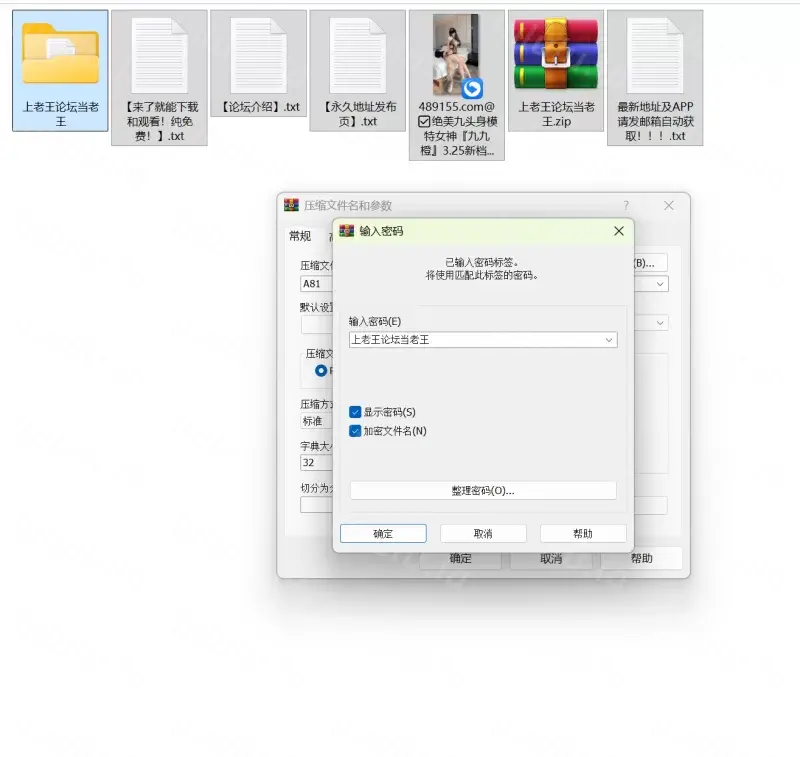Click the 压缩文件名和参数 title text
This screenshot has width=800, height=757.
click(x=348, y=205)
